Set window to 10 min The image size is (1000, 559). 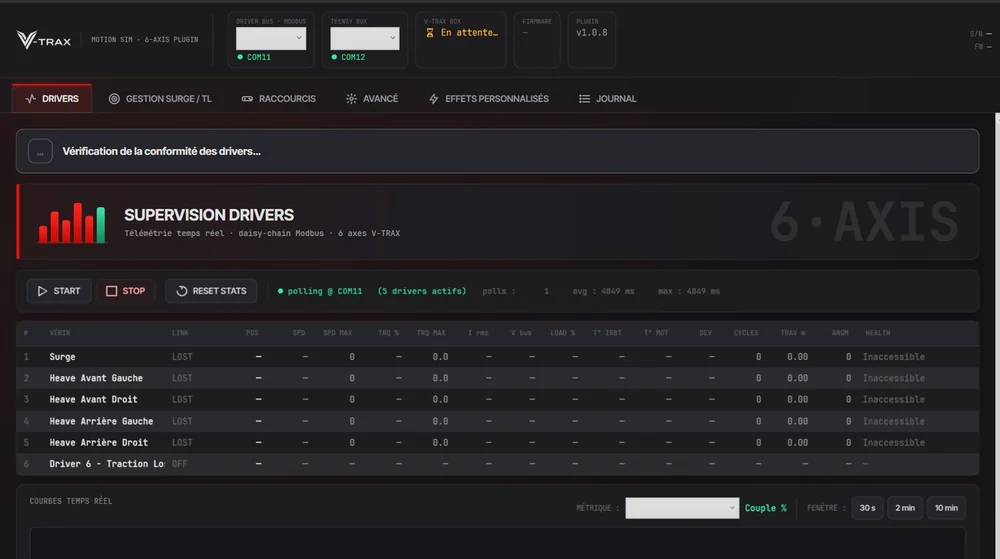click(x=946, y=508)
